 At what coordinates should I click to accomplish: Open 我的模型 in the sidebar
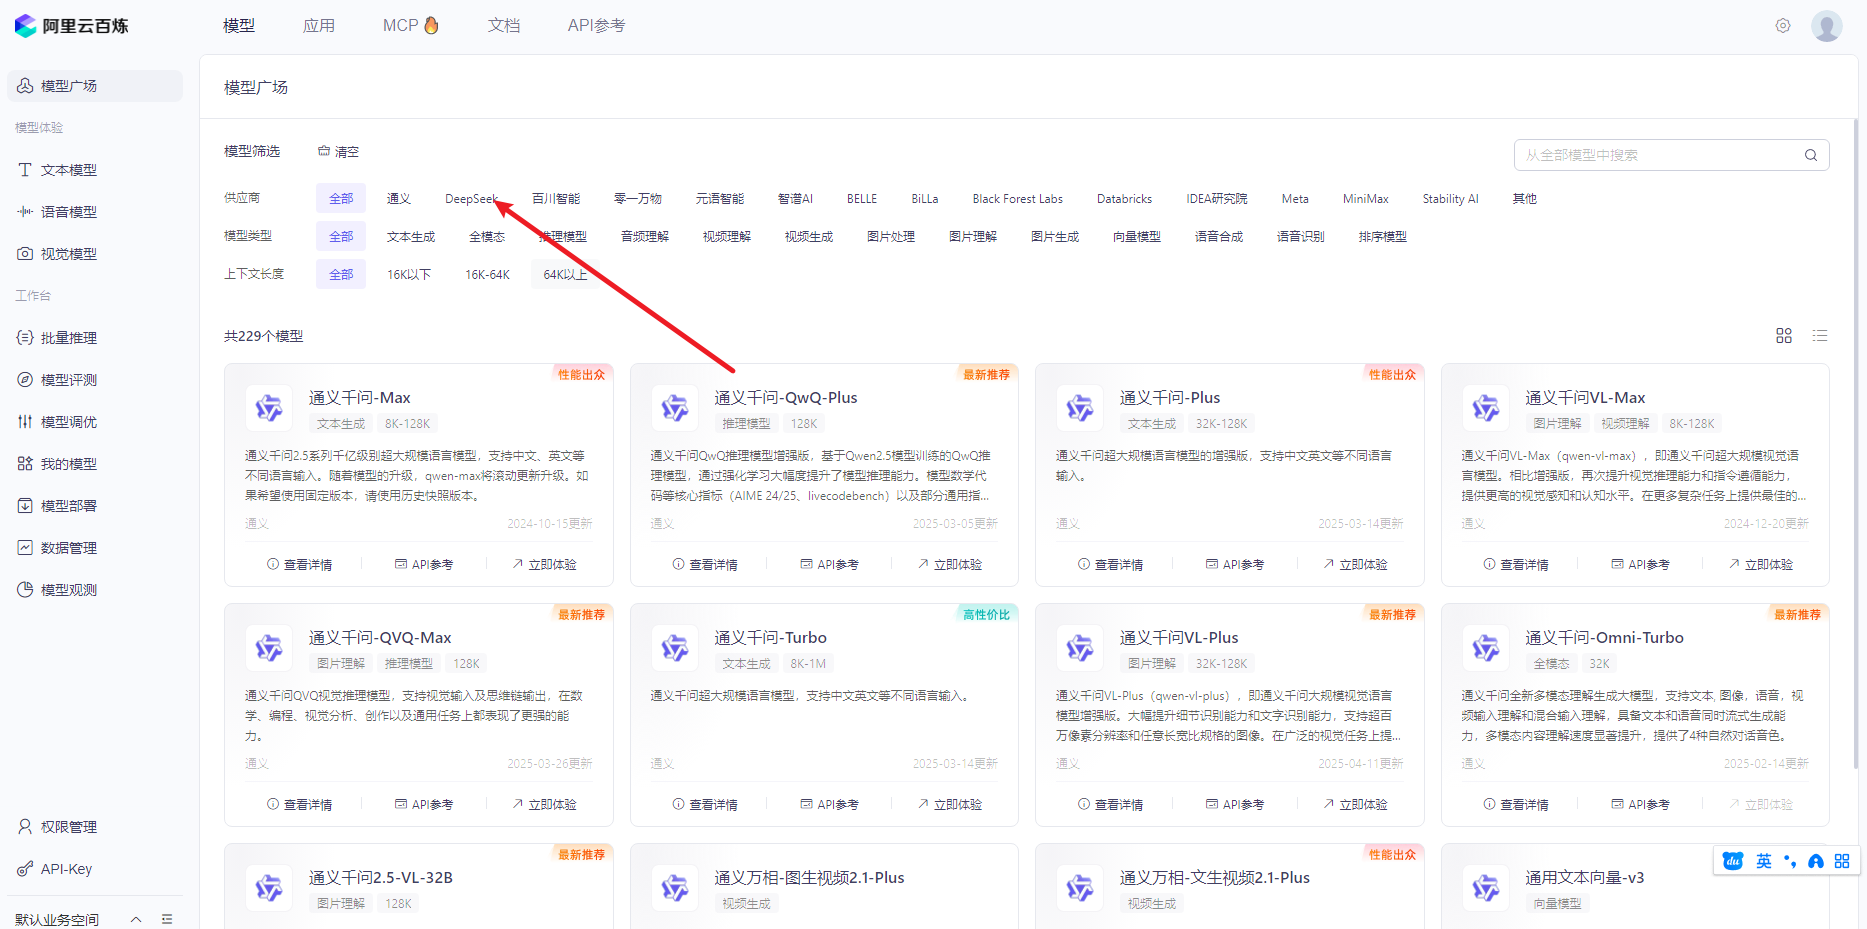tap(69, 464)
